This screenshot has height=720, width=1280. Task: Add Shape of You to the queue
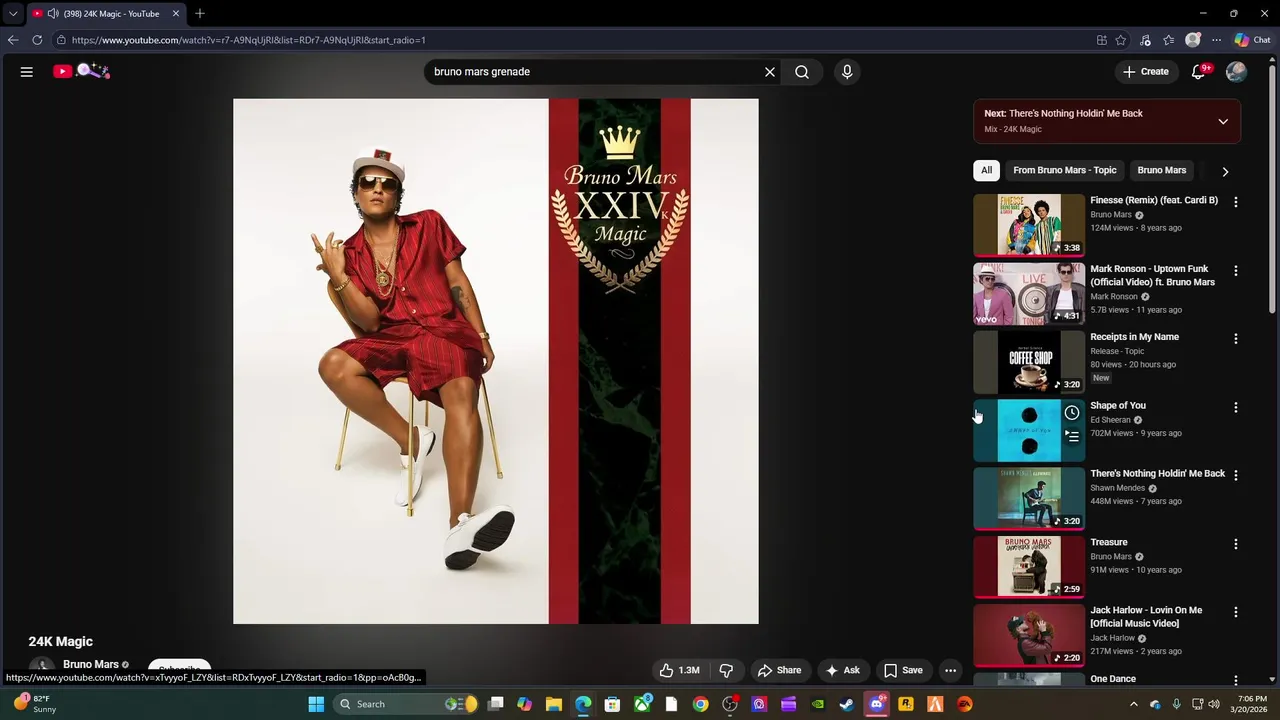pyautogui.click(x=1071, y=436)
